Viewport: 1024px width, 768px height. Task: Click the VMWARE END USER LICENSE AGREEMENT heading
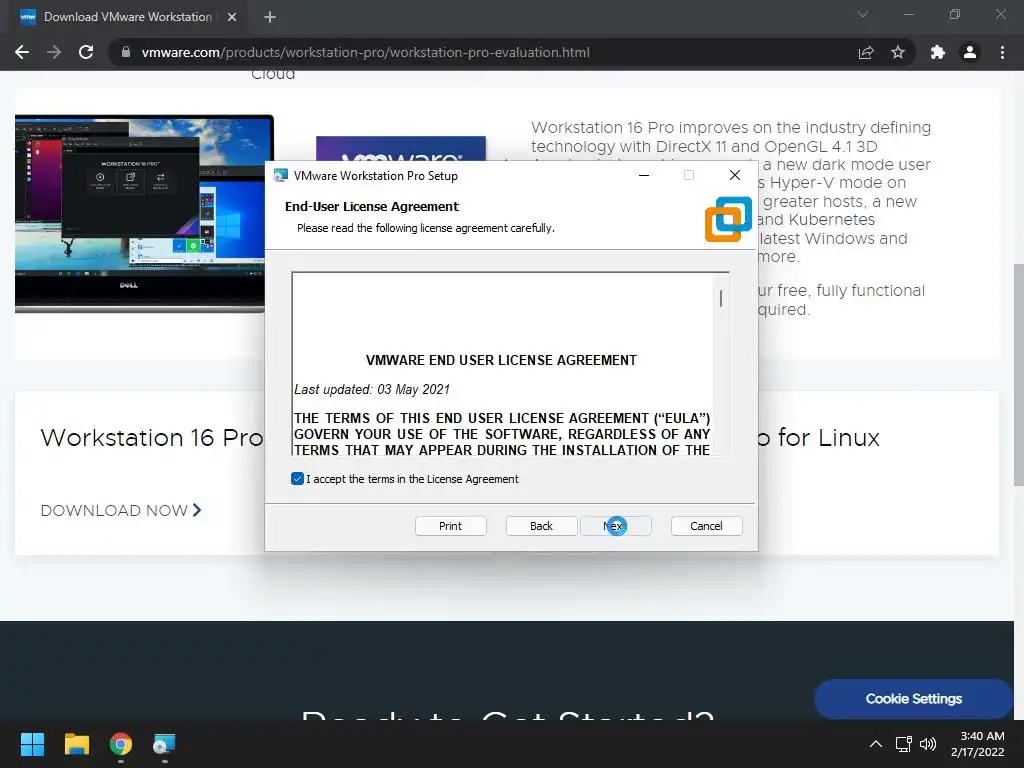[x=501, y=360]
